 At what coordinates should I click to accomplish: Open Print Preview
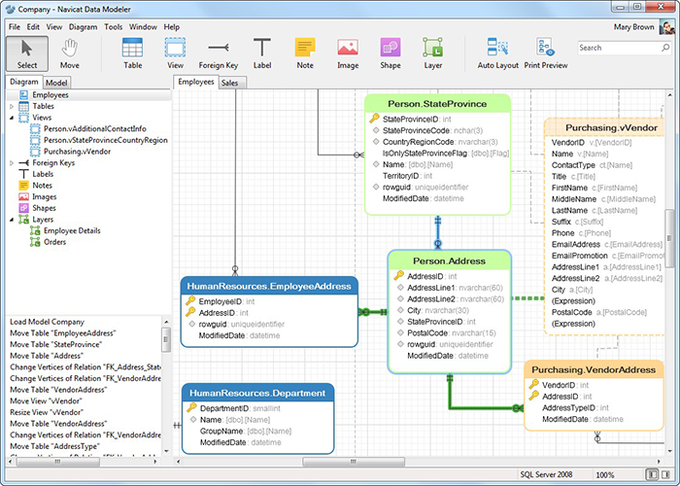546,53
